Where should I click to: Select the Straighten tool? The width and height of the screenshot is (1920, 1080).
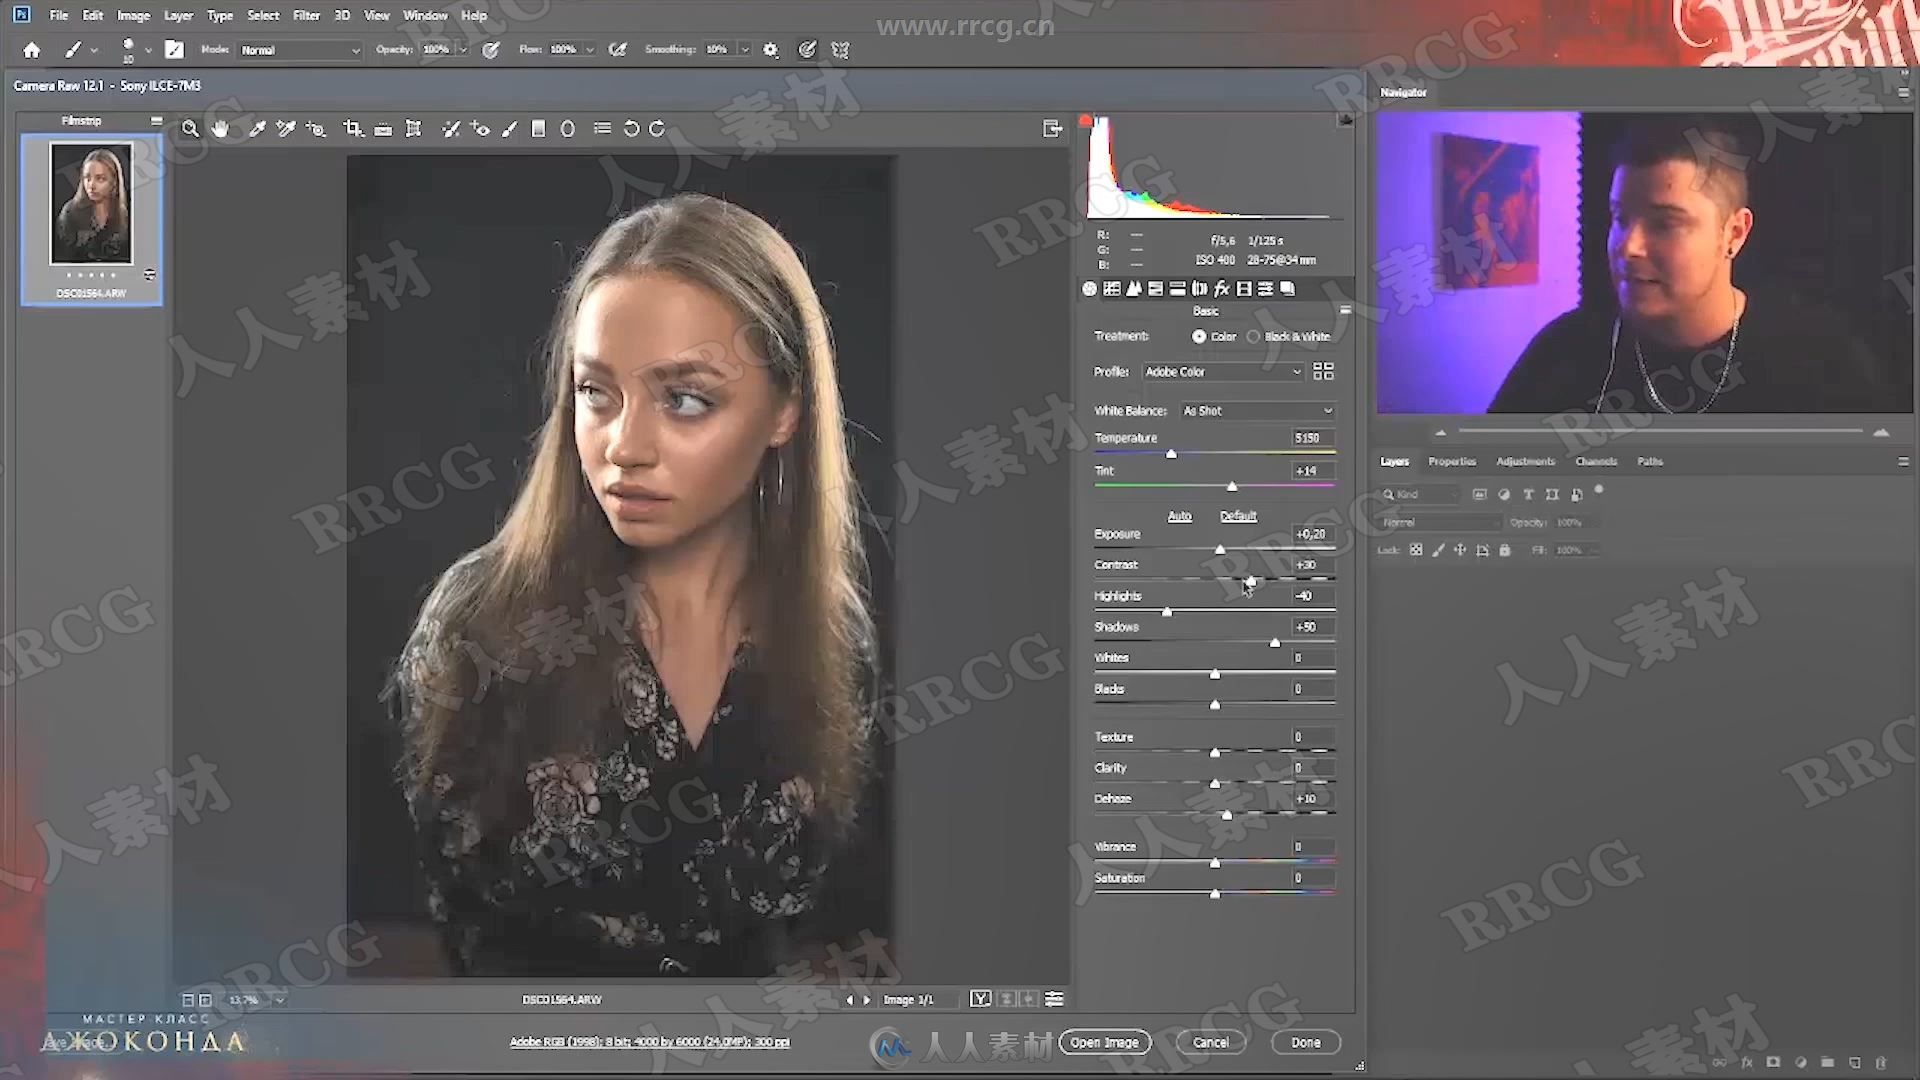[x=383, y=129]
